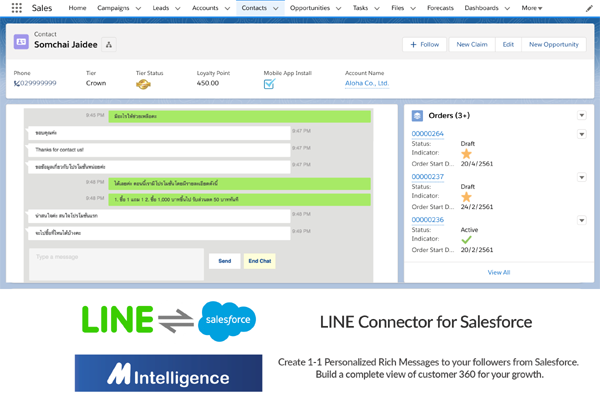The width and height of the screenshot is (600, 398).
Task: Click the End Chat button
Action: [x=259, y=261]
